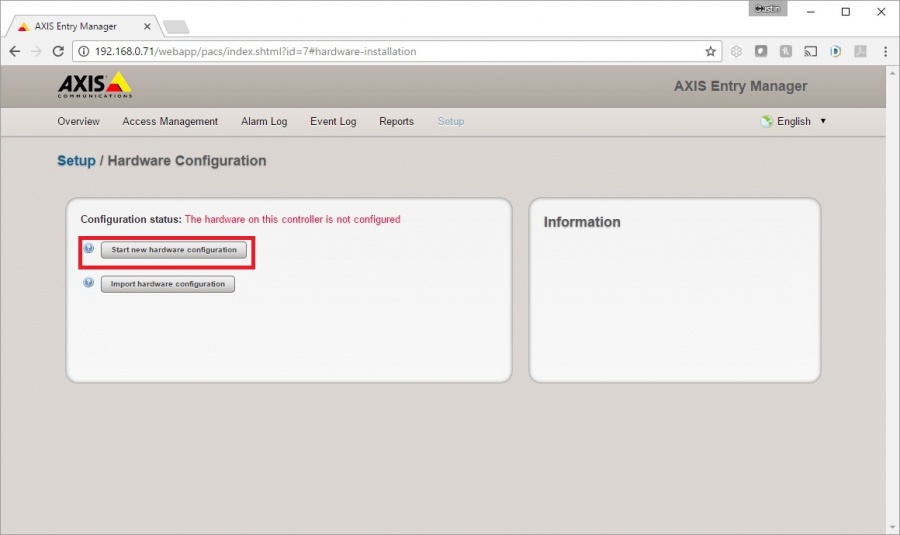Open Access Management menu

170,121
